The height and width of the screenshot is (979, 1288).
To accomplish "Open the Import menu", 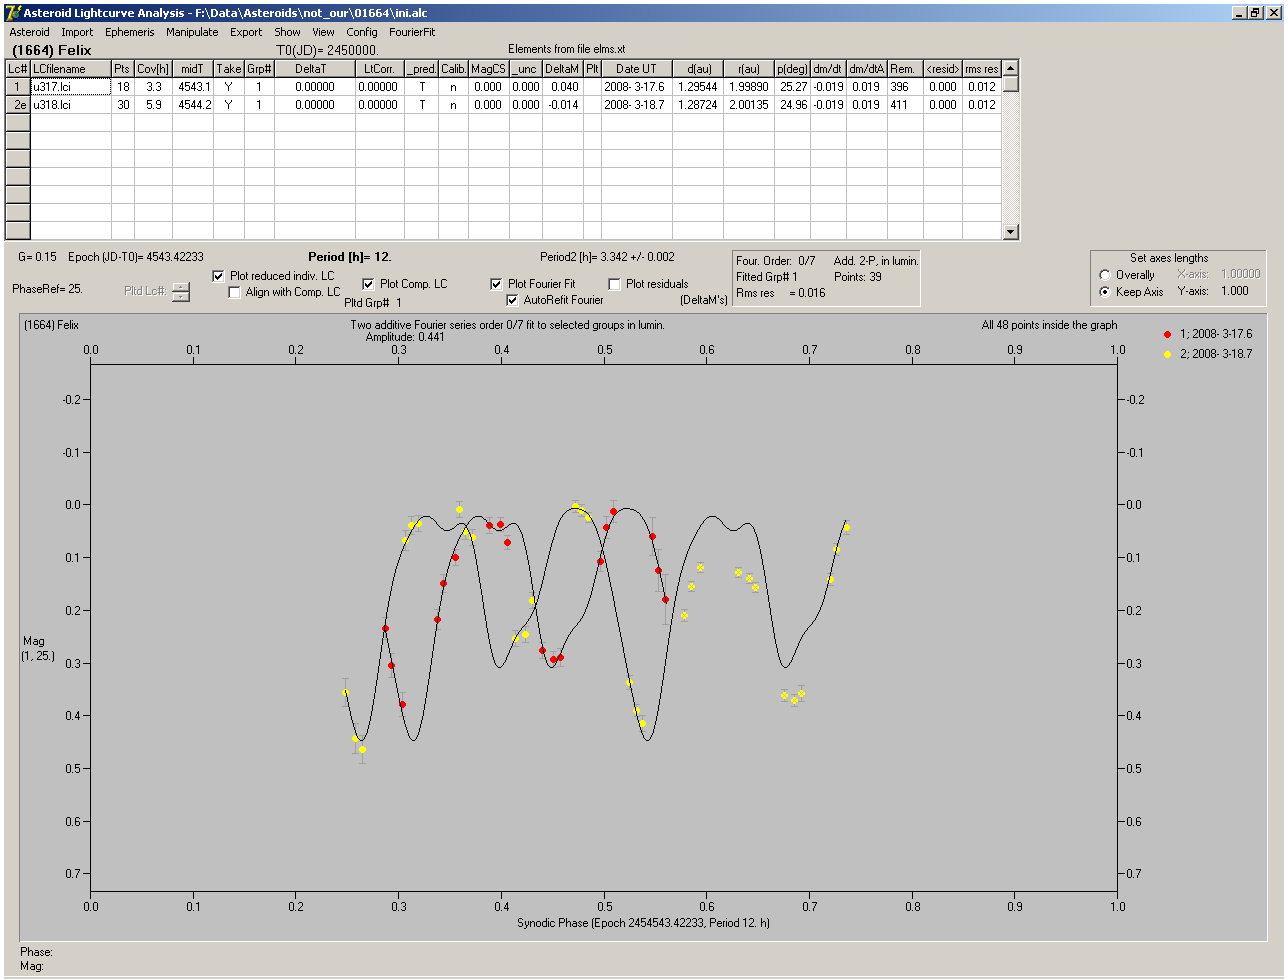I will click(77, 32).
